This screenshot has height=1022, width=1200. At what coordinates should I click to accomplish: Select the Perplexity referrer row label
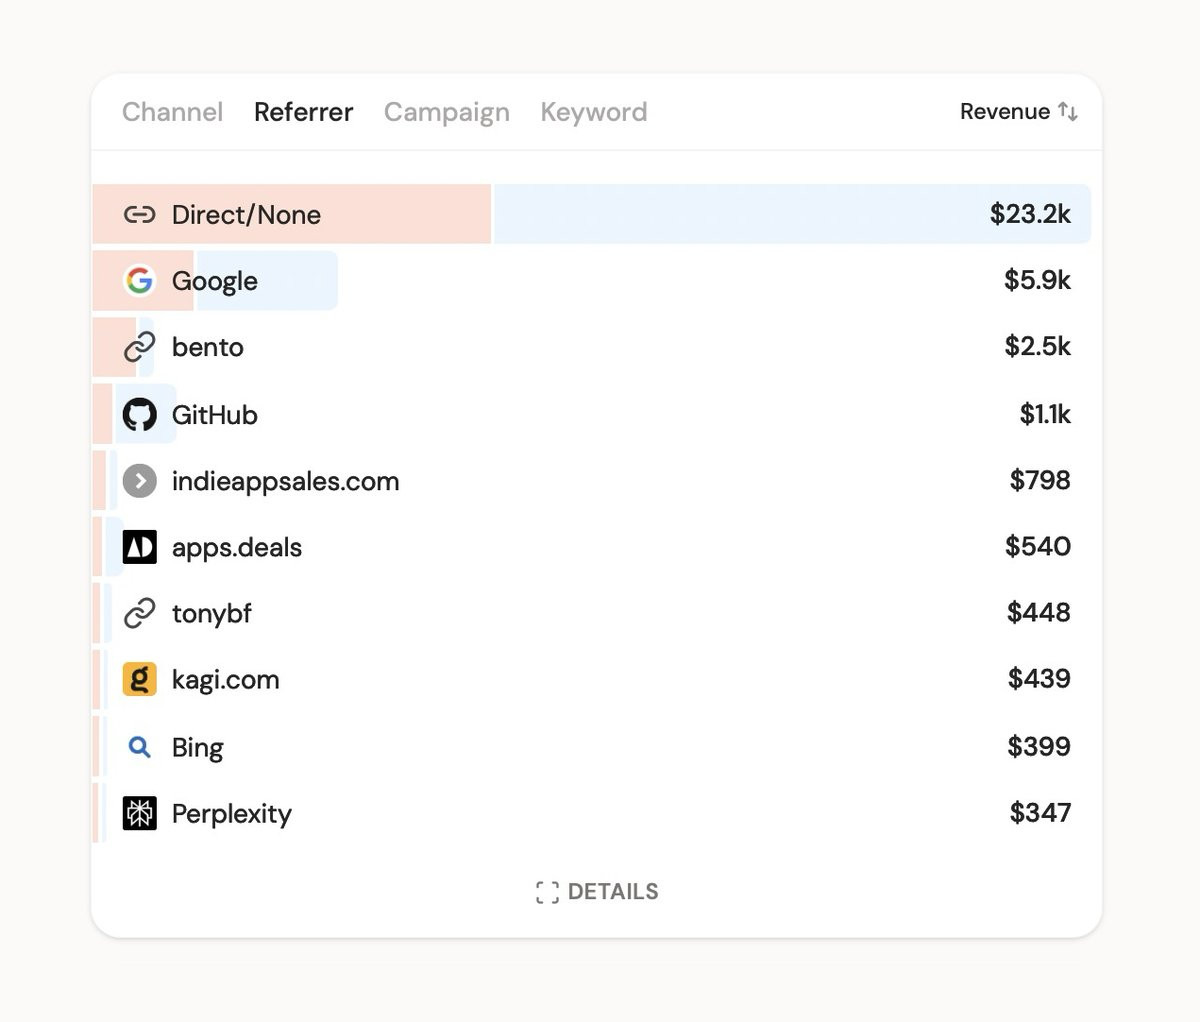(x=231, y=814)
